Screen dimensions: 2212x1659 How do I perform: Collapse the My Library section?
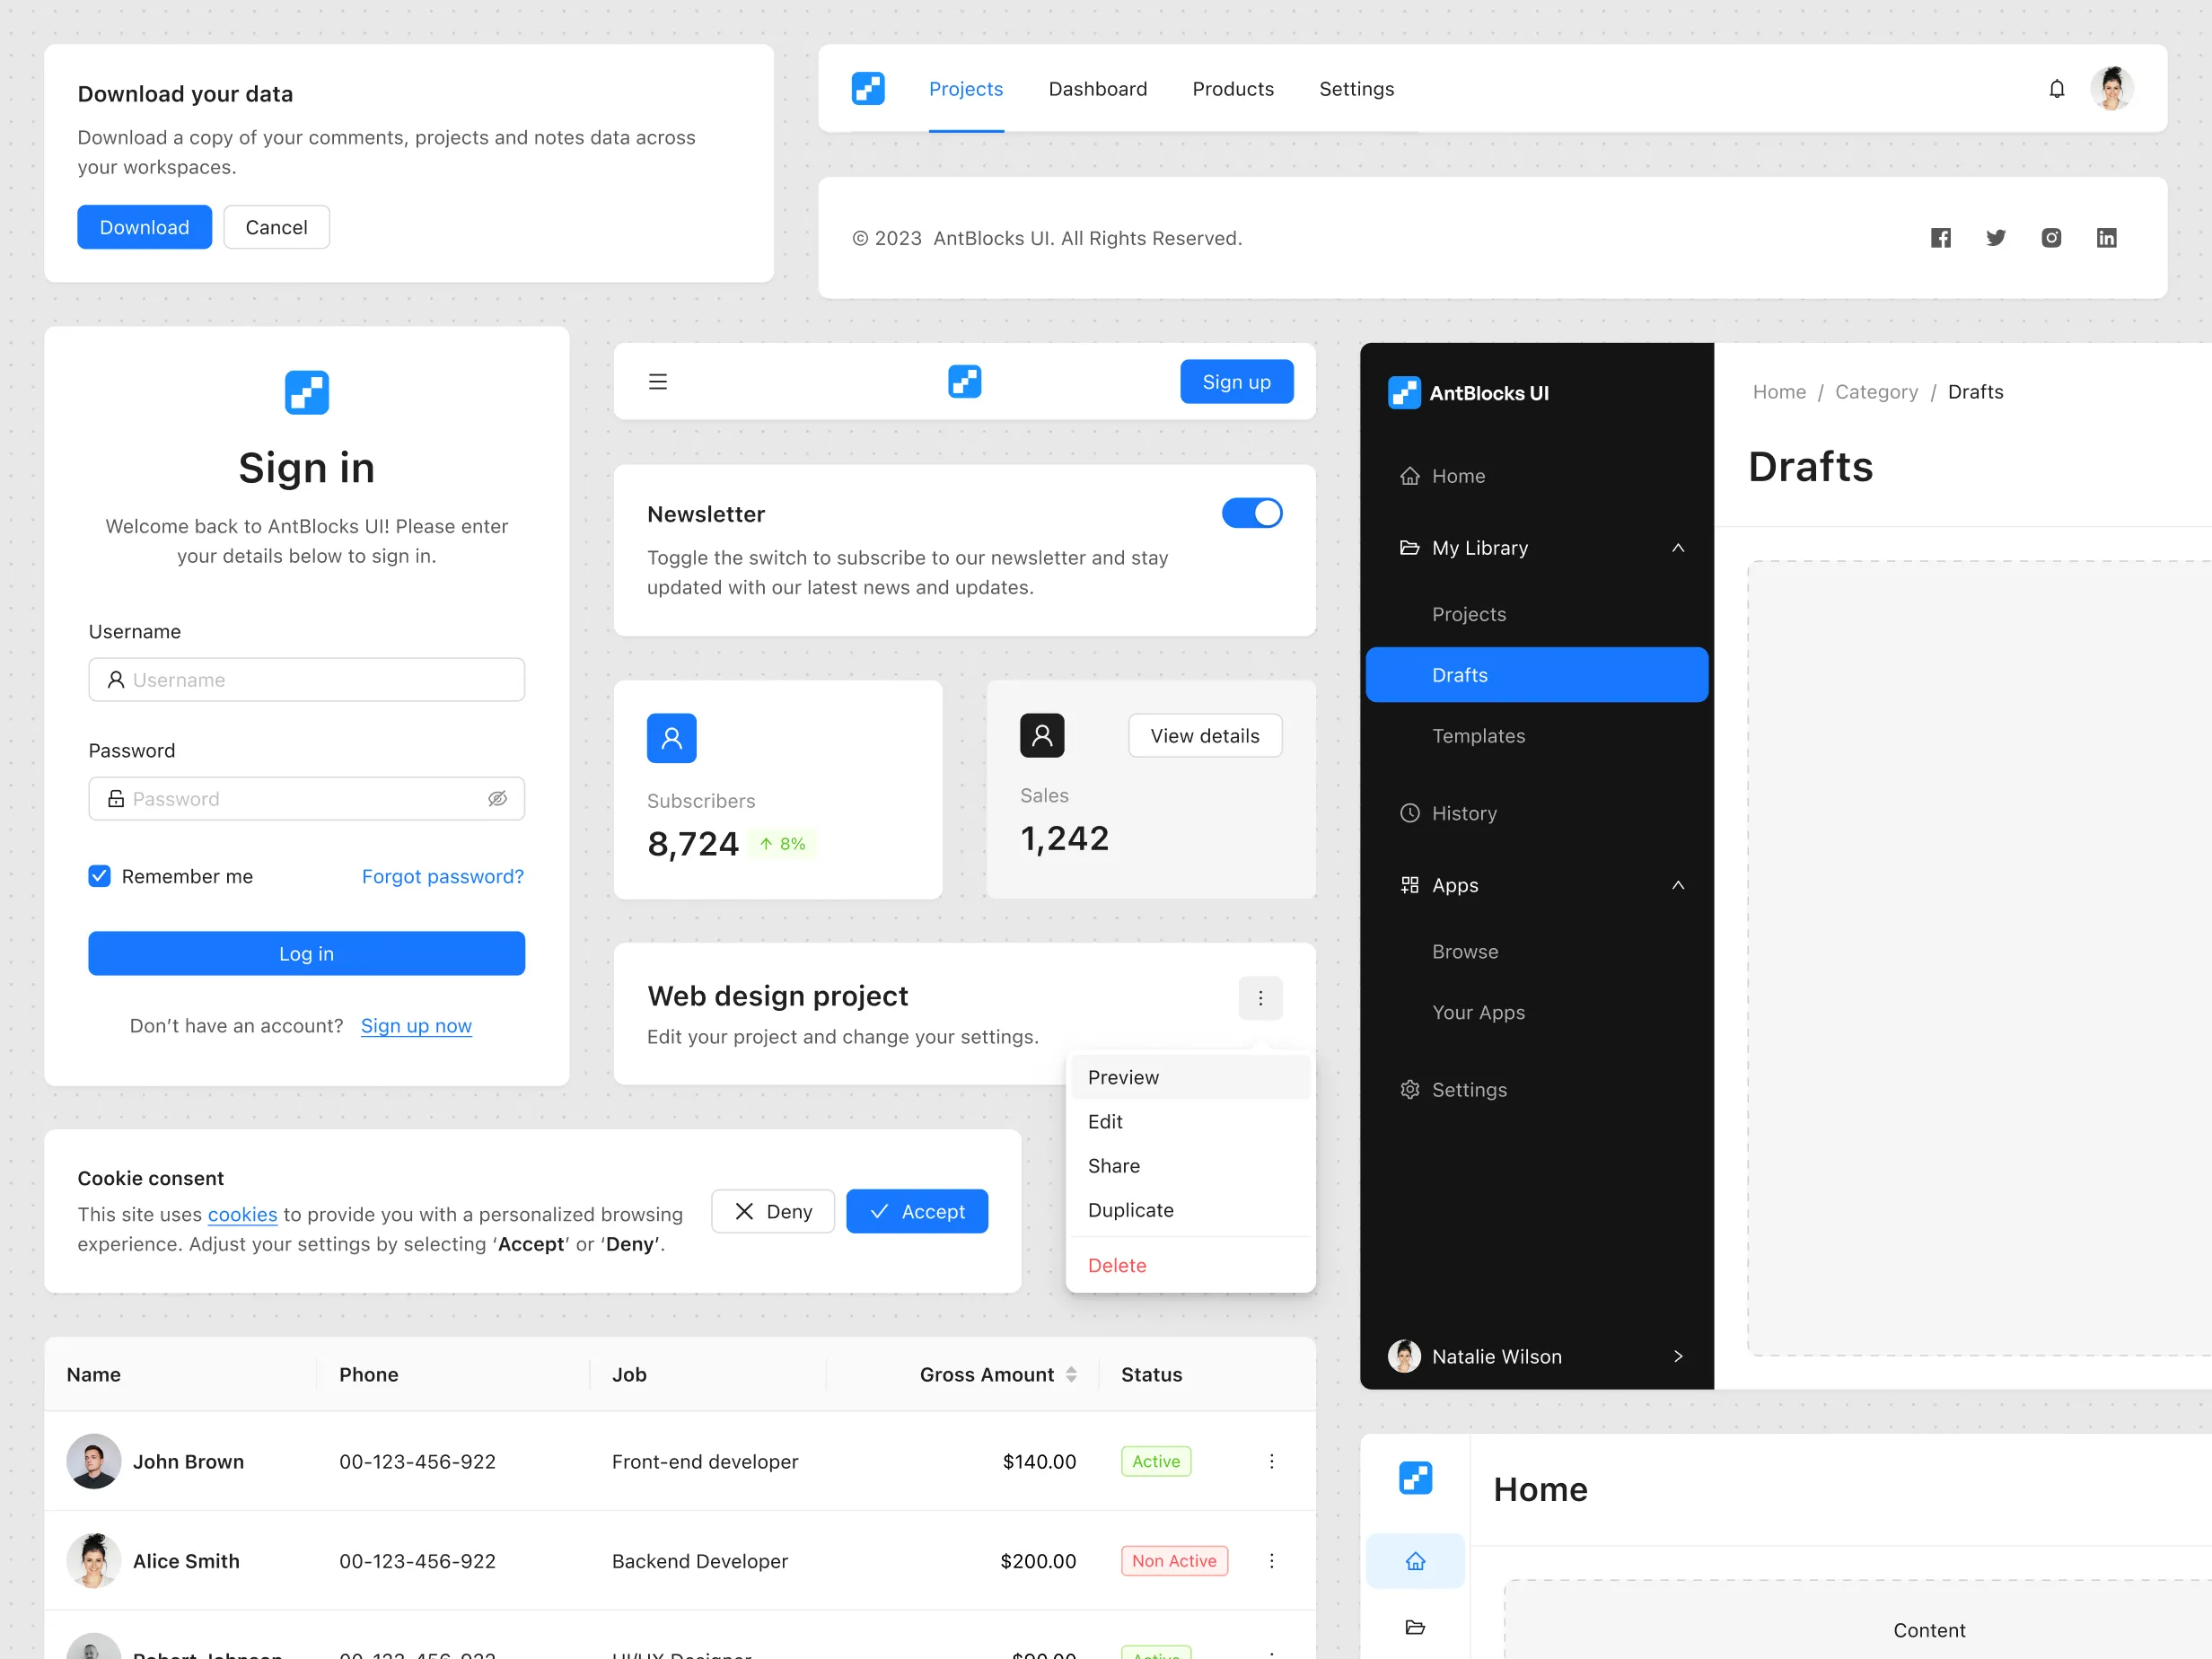pyautogui.click(x=1678, y=547)
